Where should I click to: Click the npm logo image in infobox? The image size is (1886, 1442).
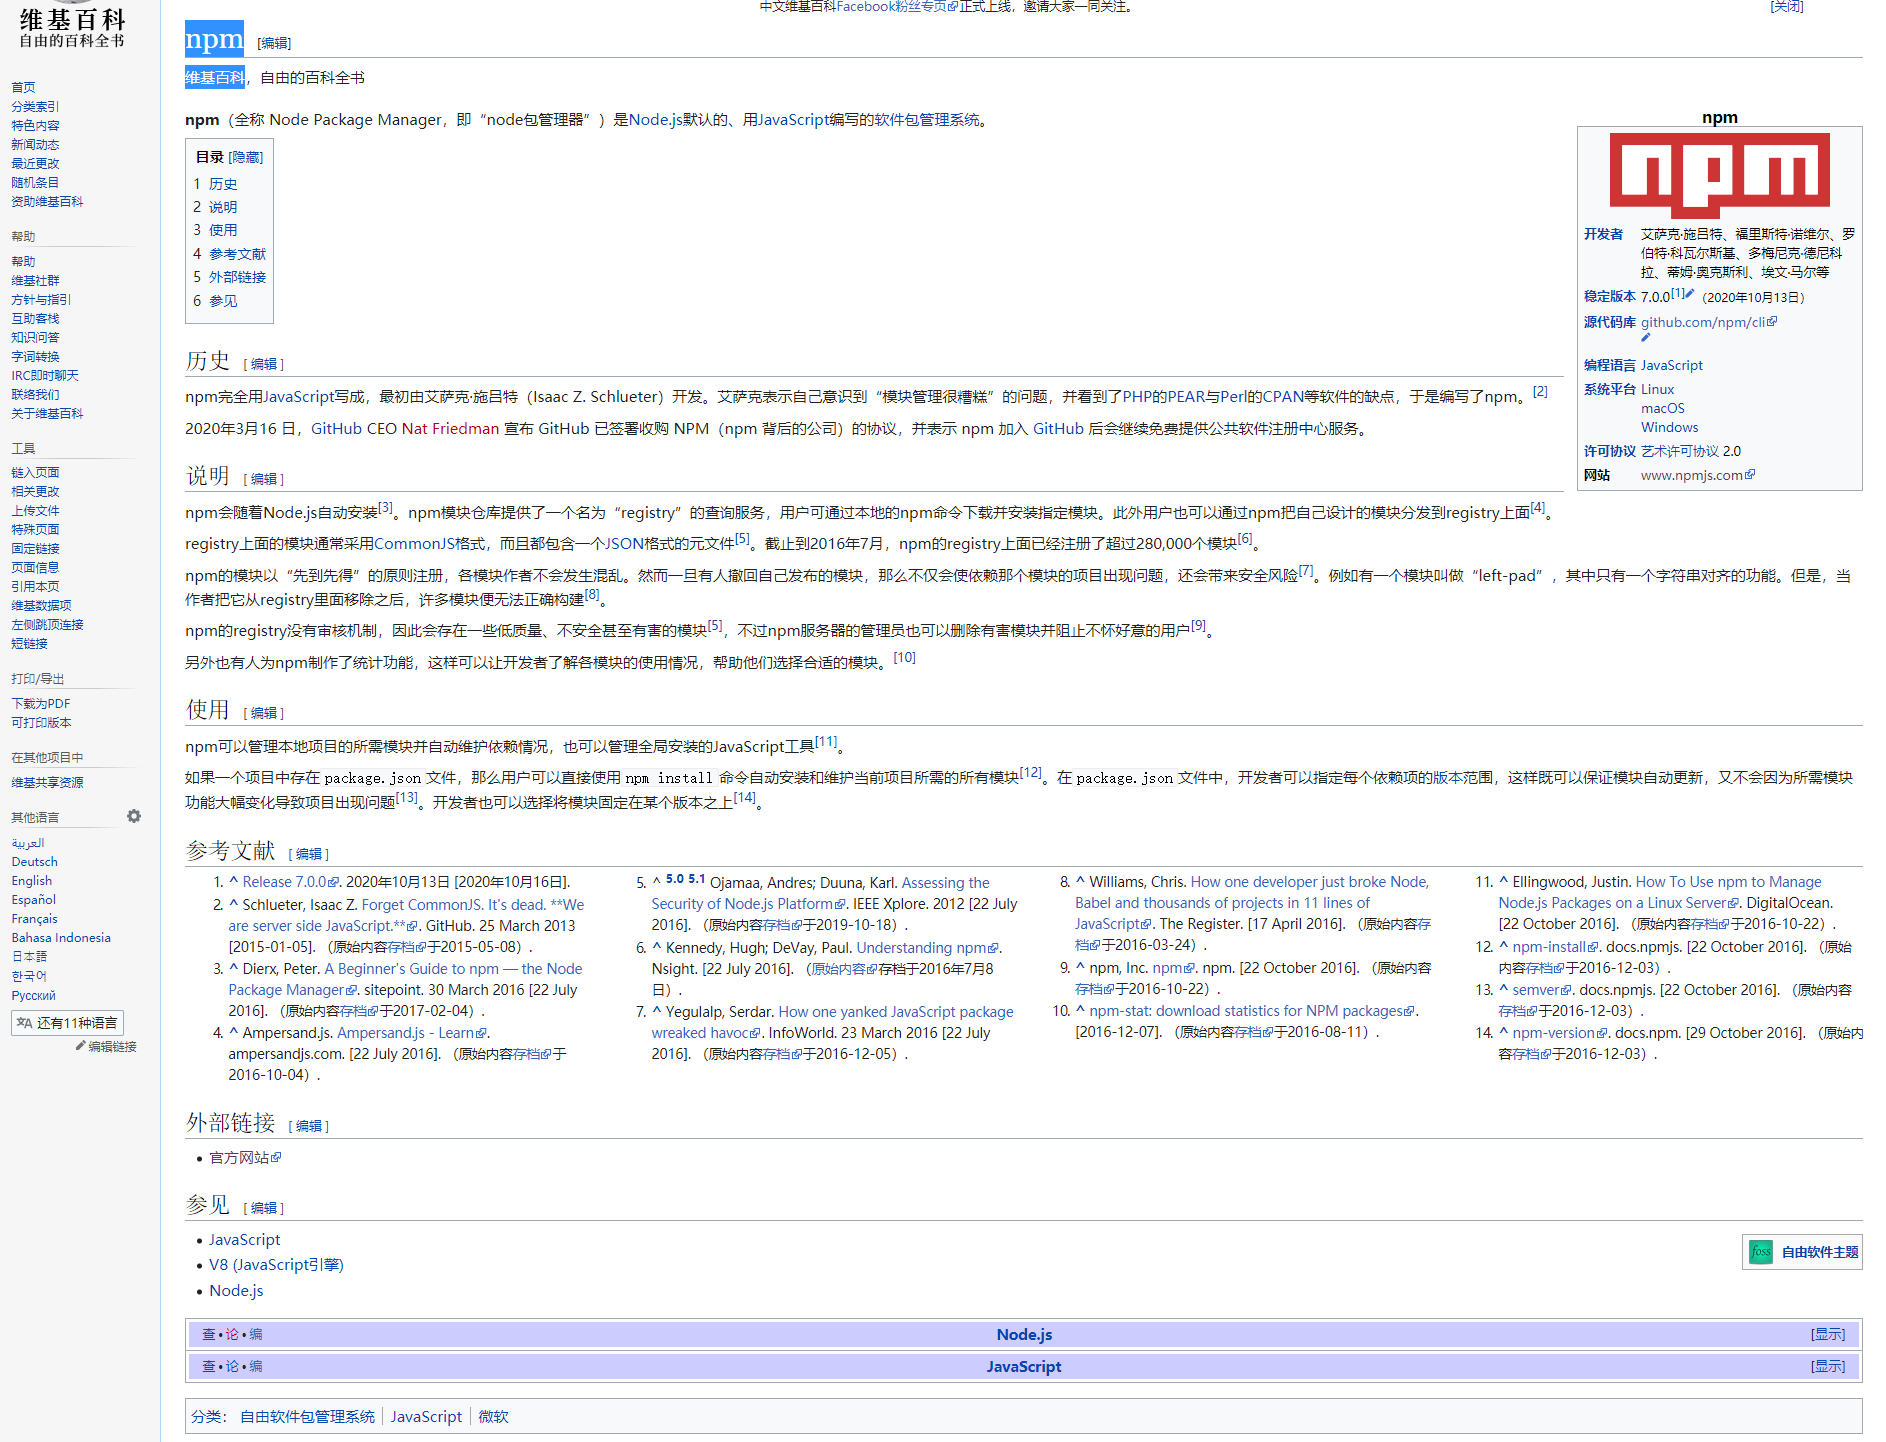click(1719, 175)
